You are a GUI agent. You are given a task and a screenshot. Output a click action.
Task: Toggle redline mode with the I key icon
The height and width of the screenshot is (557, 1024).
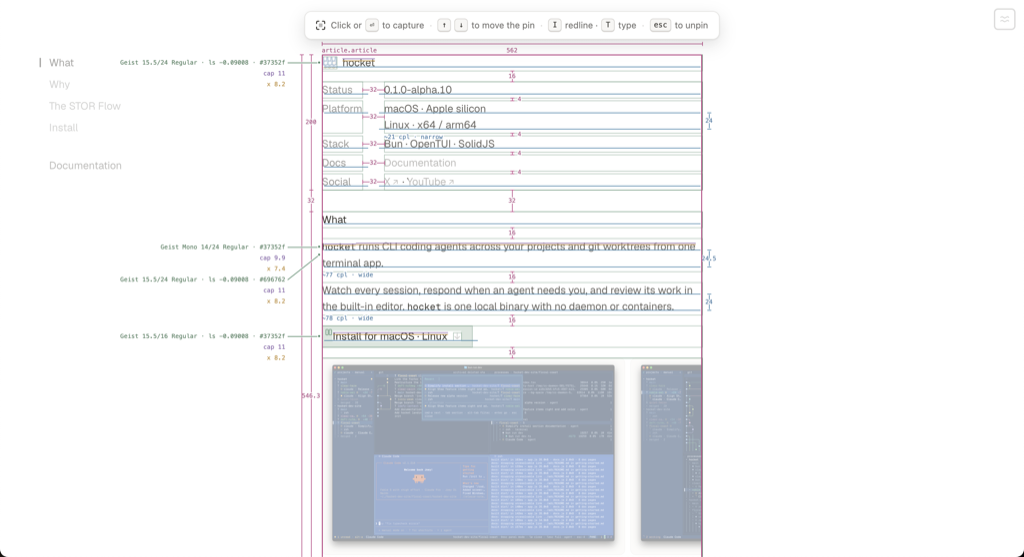pos(554,25)
